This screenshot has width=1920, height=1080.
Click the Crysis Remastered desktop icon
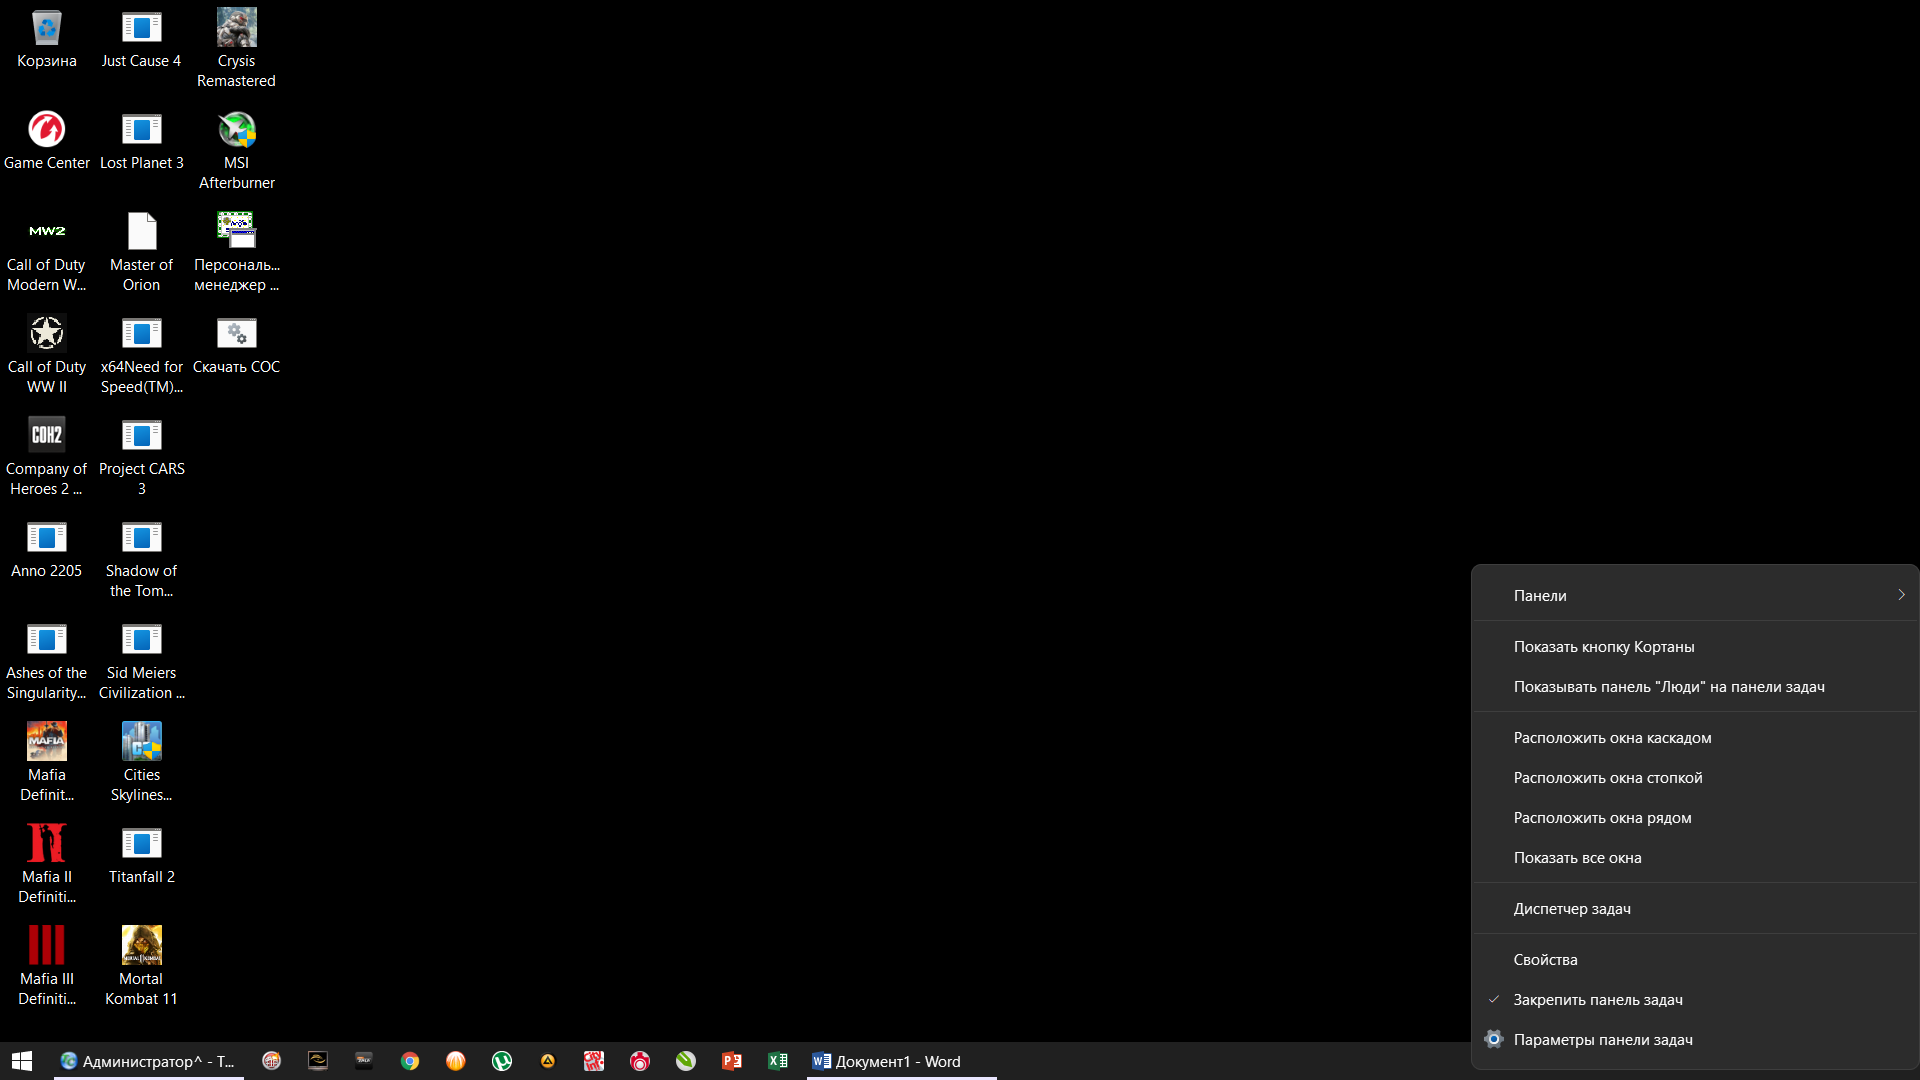coord(237,47)
